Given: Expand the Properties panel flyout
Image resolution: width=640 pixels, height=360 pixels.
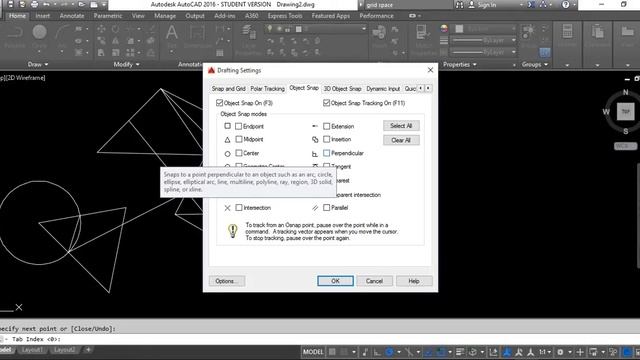Looking at the screenshot, I should tap(460, 64).
